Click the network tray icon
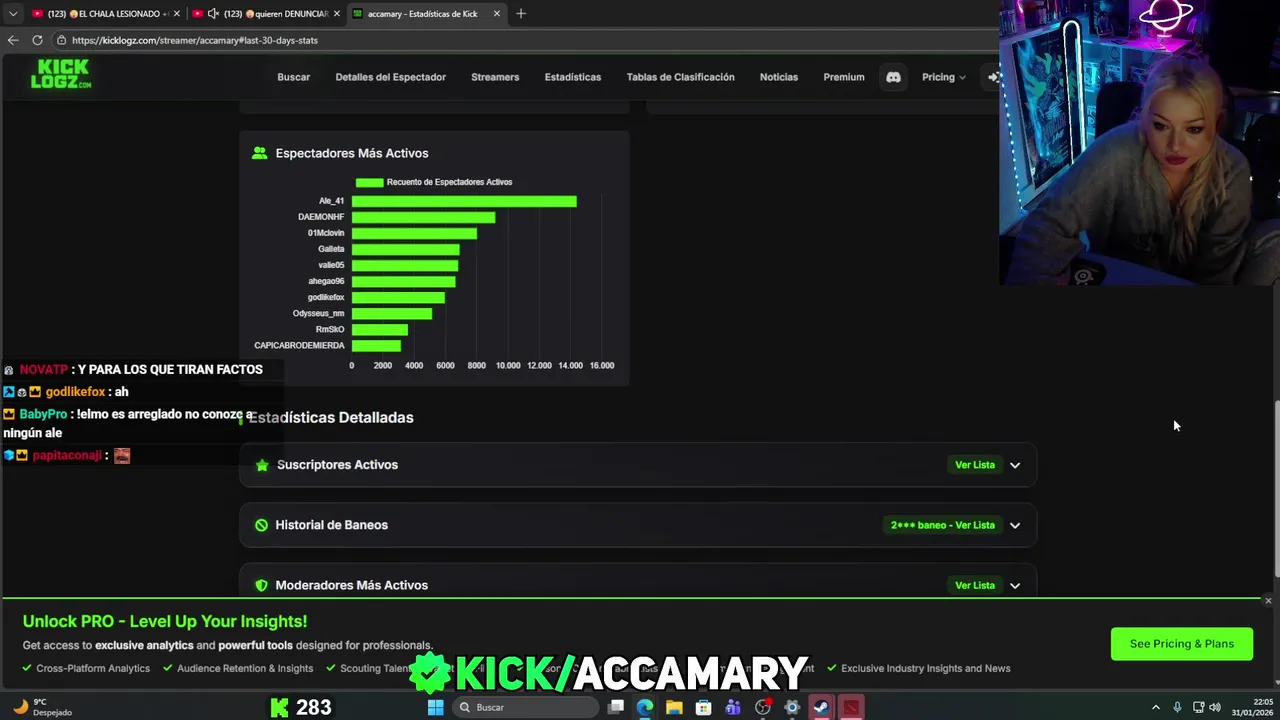1280x720 pixels. 1198,707
